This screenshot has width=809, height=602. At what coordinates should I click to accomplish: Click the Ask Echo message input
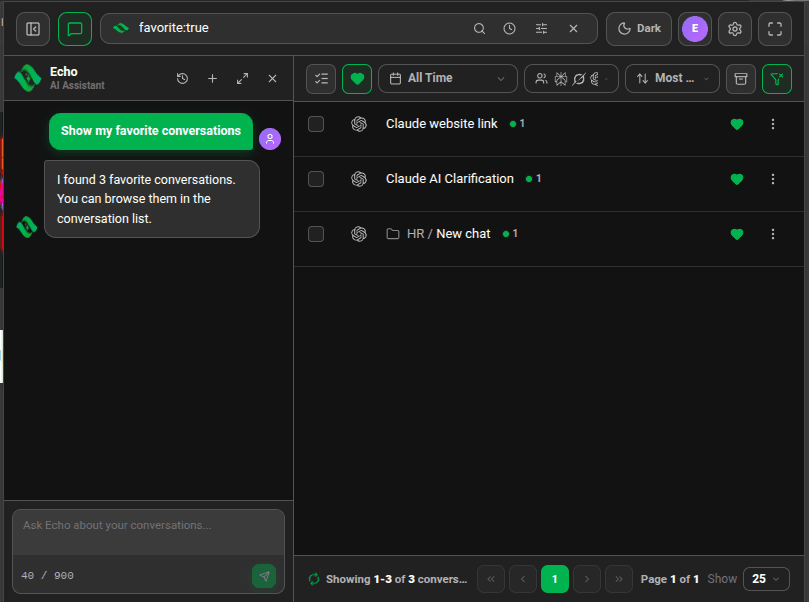pos(149,532)
